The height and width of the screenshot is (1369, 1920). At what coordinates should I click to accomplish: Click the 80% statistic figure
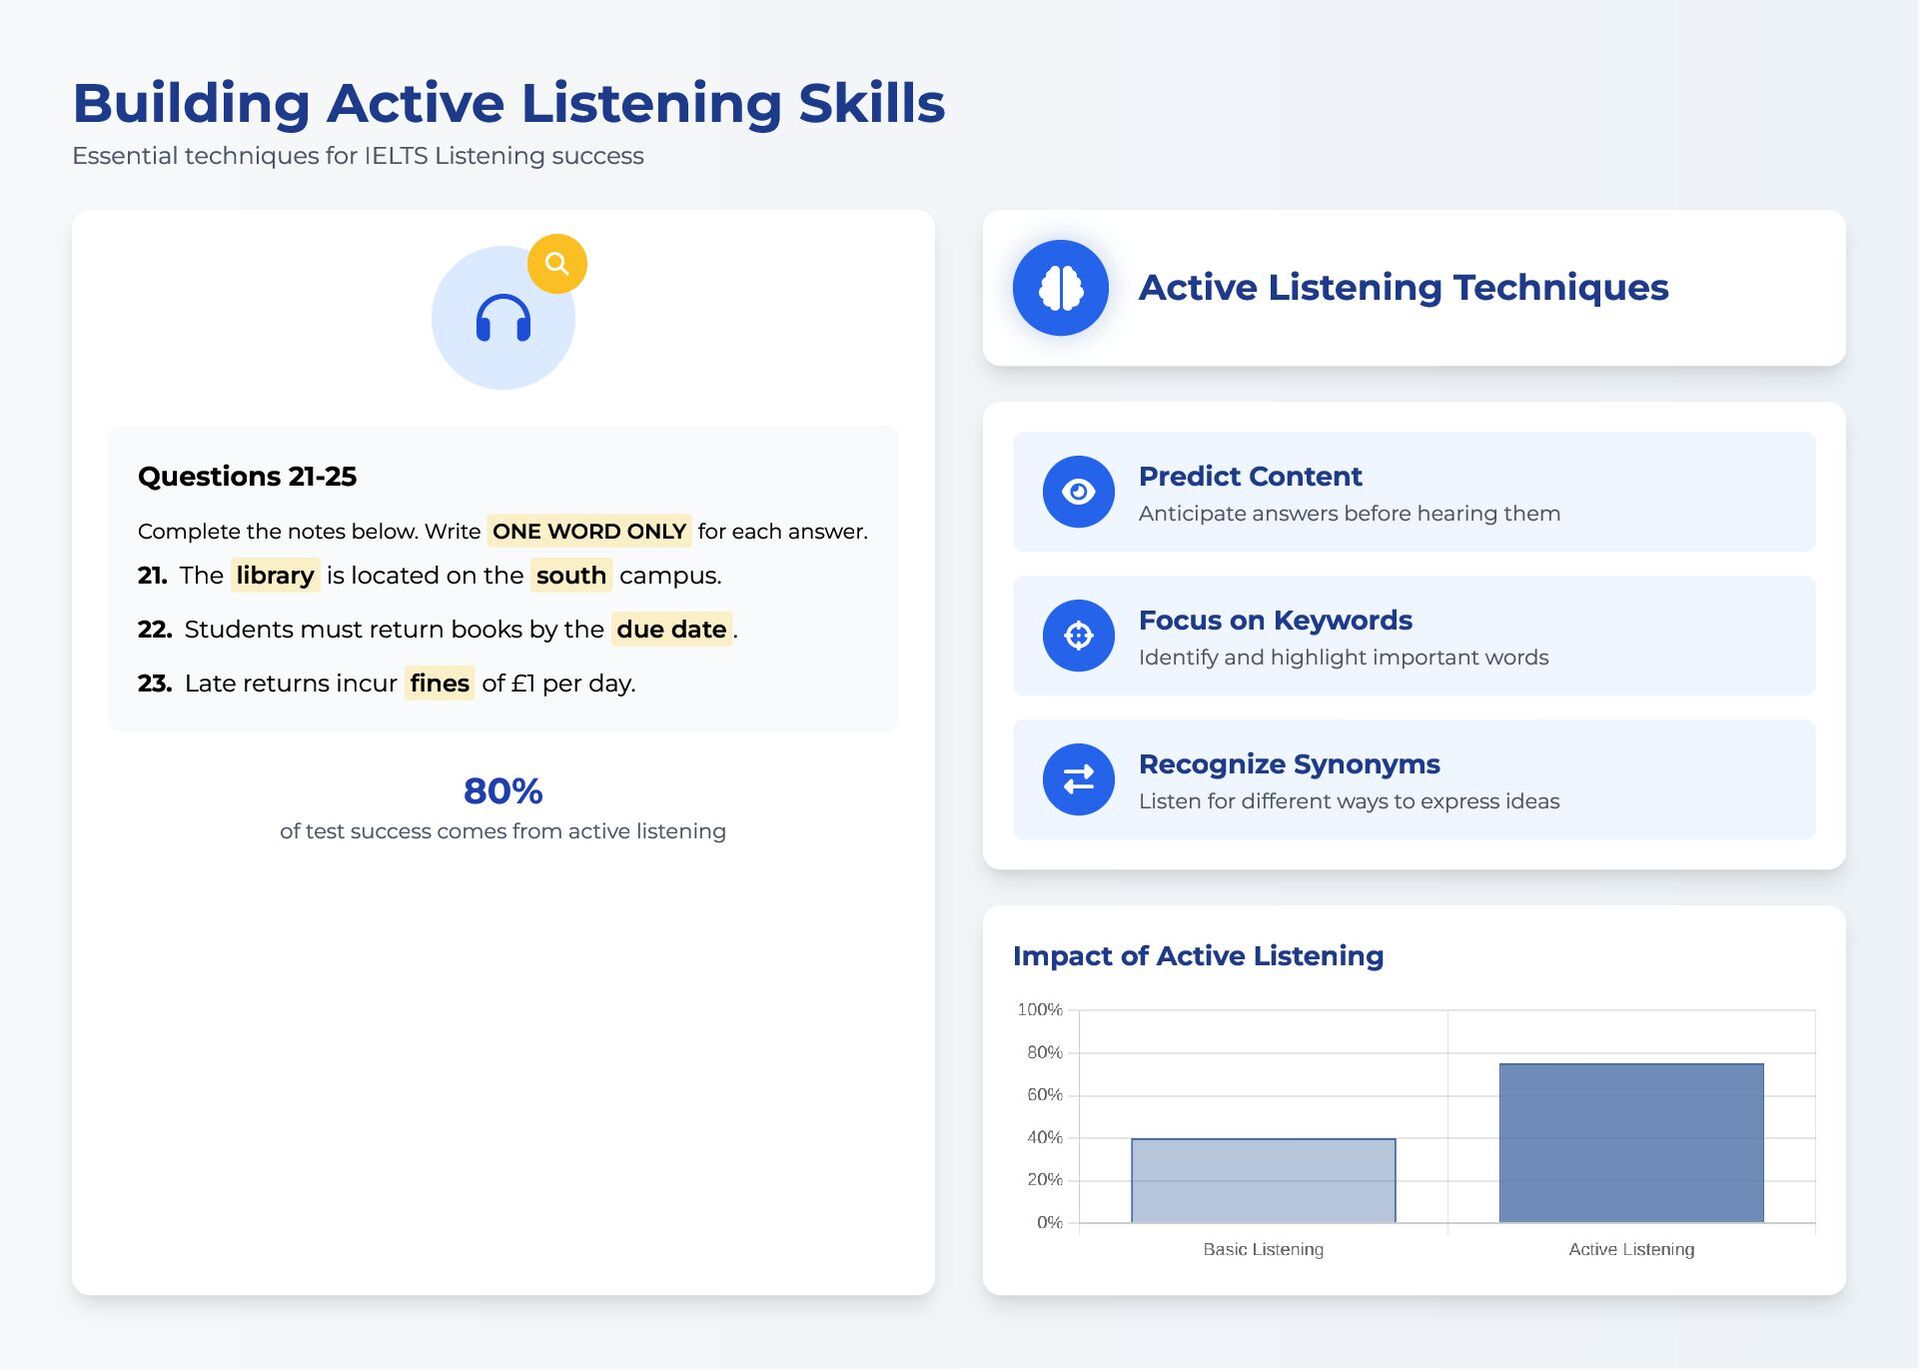click(x=503, y=791)
